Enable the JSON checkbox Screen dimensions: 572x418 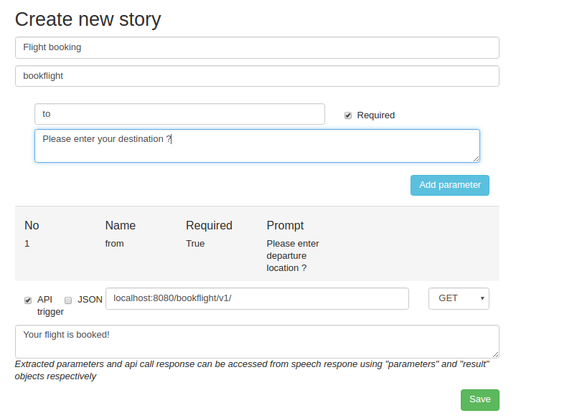pyautogui.click(x=68, y=300)
